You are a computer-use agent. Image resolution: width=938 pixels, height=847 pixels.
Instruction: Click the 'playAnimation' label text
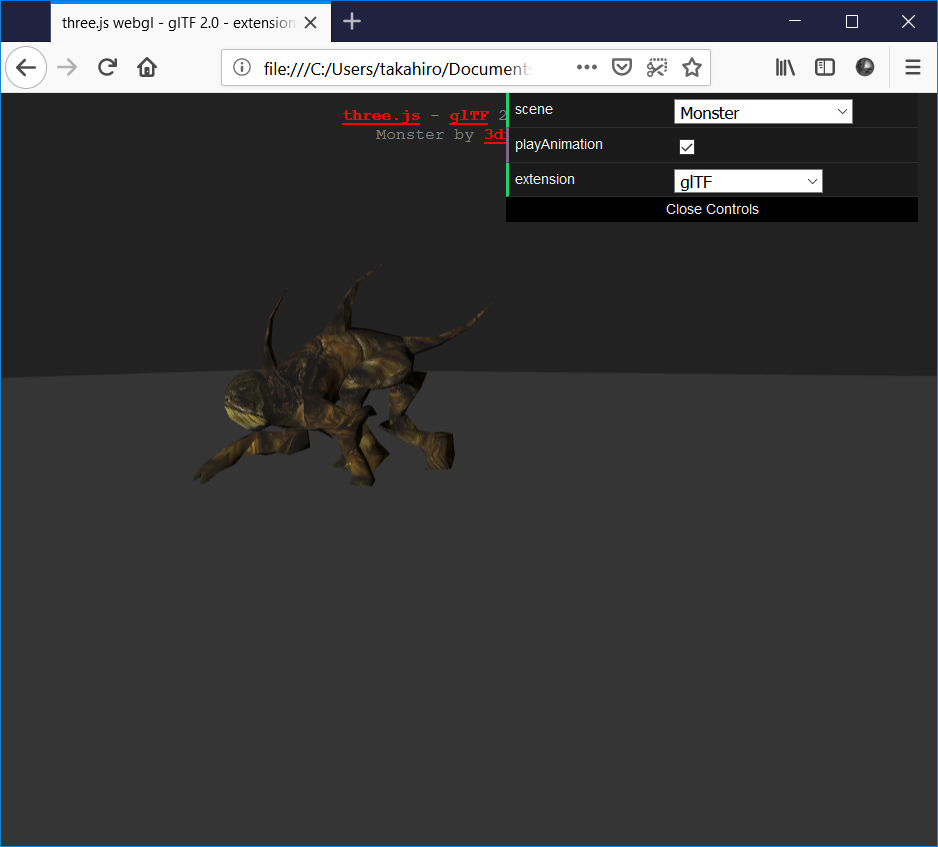point(558,144)
